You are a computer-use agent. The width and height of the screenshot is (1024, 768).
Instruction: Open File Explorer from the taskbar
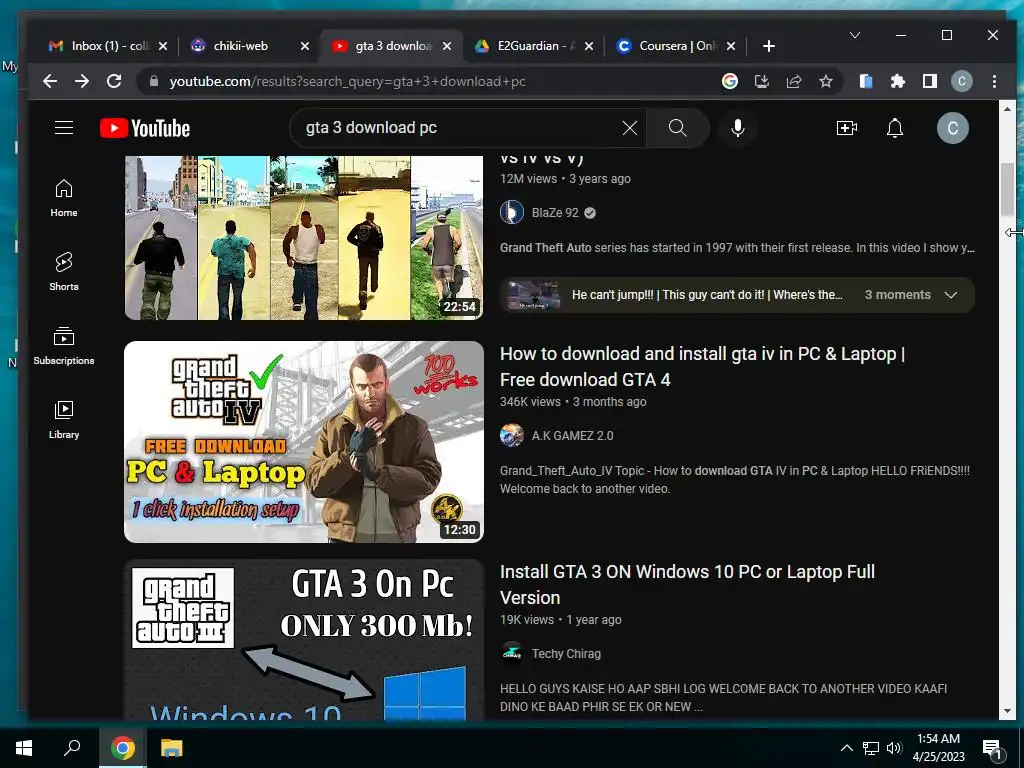(x=172, y=748)
